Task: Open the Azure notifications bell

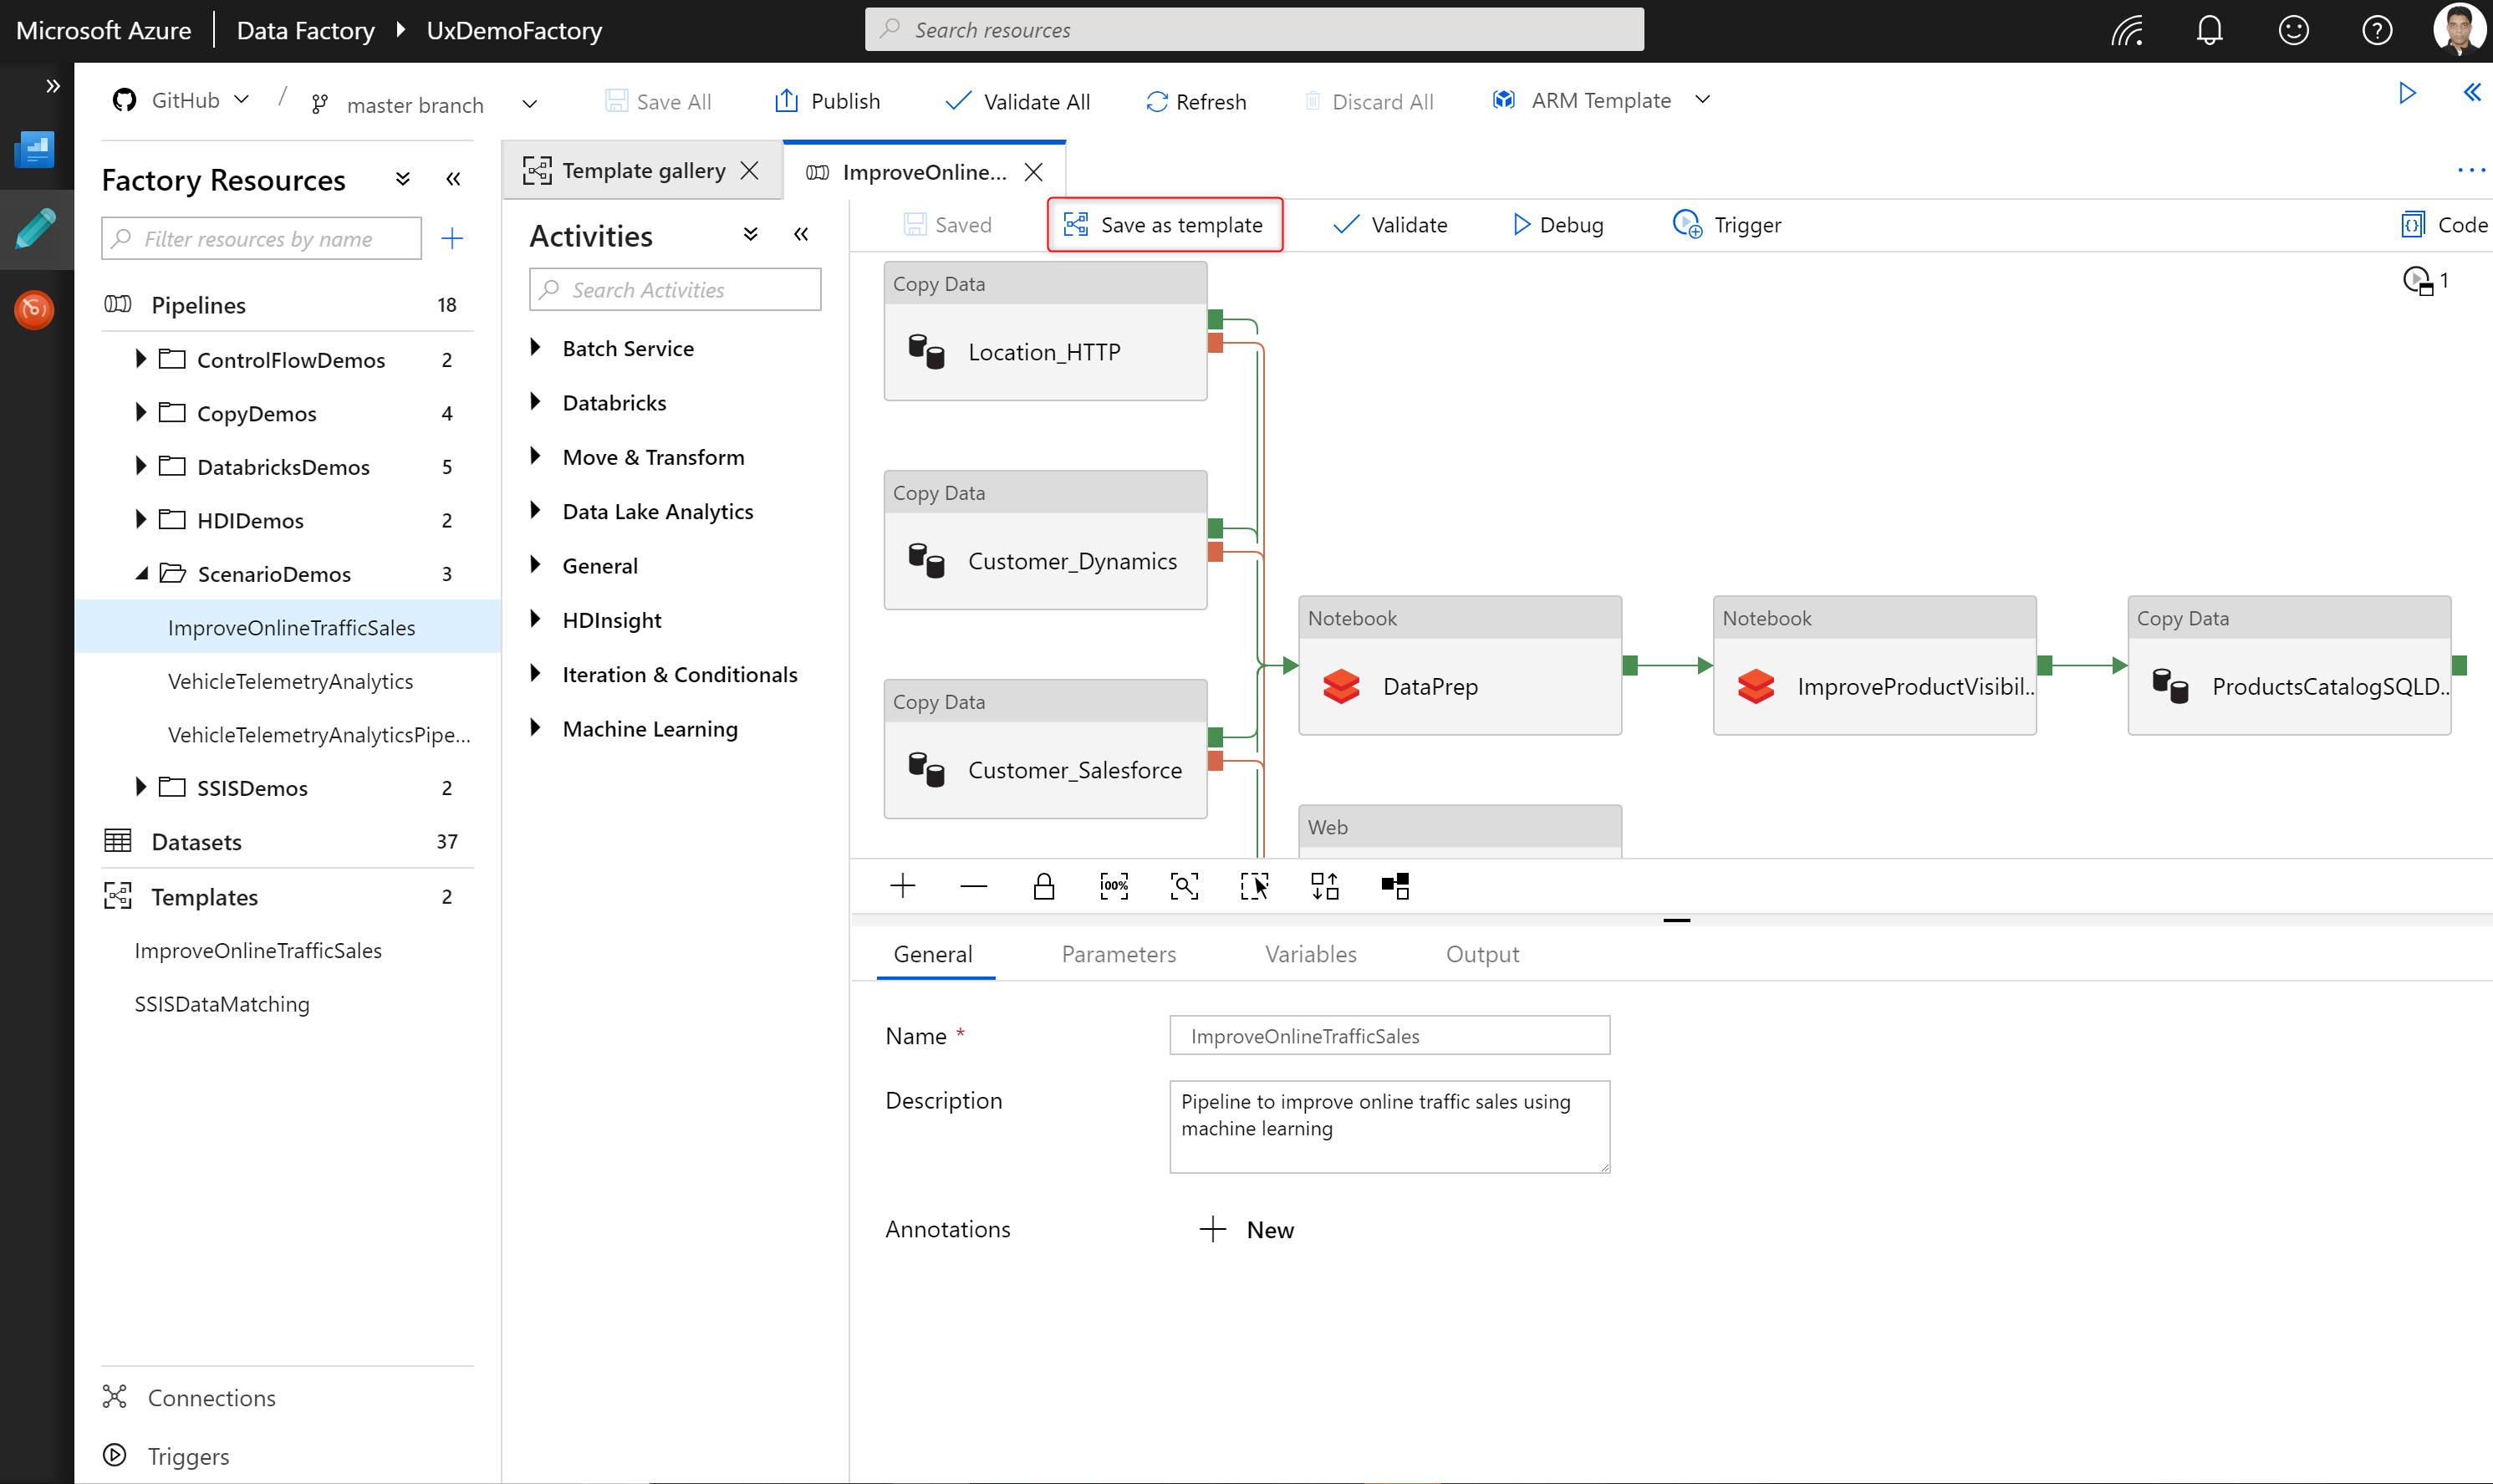Action: click(x=2209, y=29)
